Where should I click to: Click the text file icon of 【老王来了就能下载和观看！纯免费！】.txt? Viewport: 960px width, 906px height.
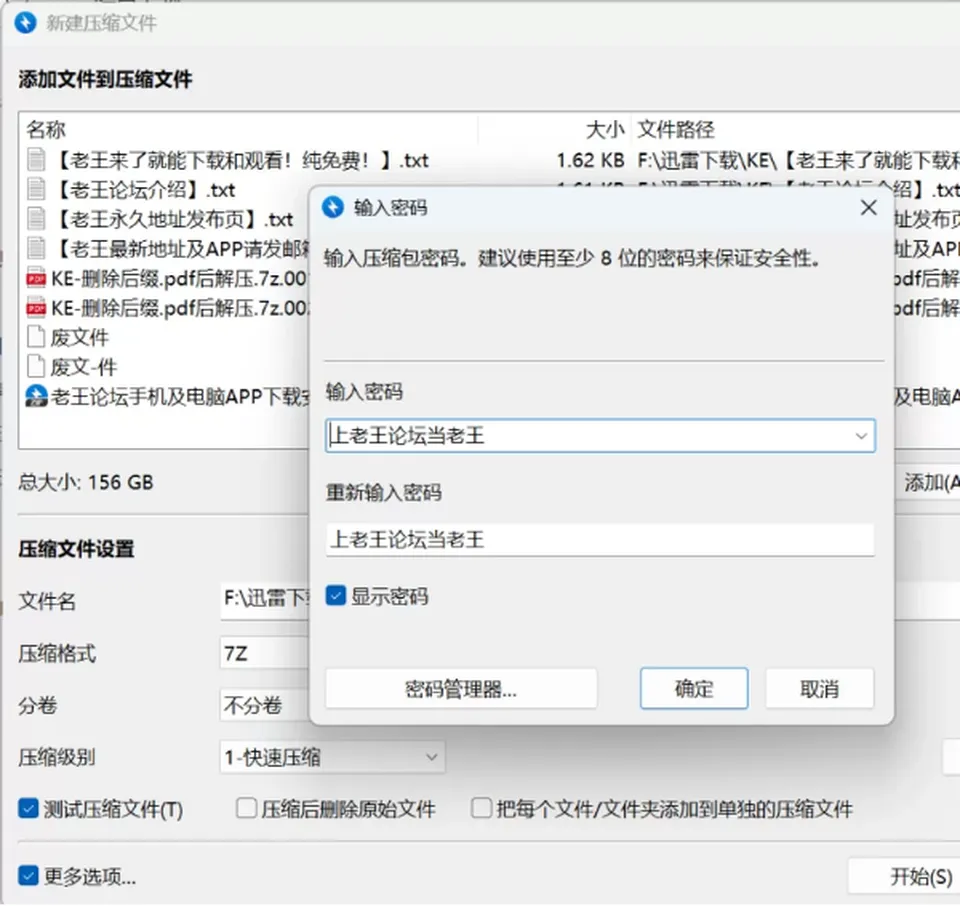click(36, 160)
